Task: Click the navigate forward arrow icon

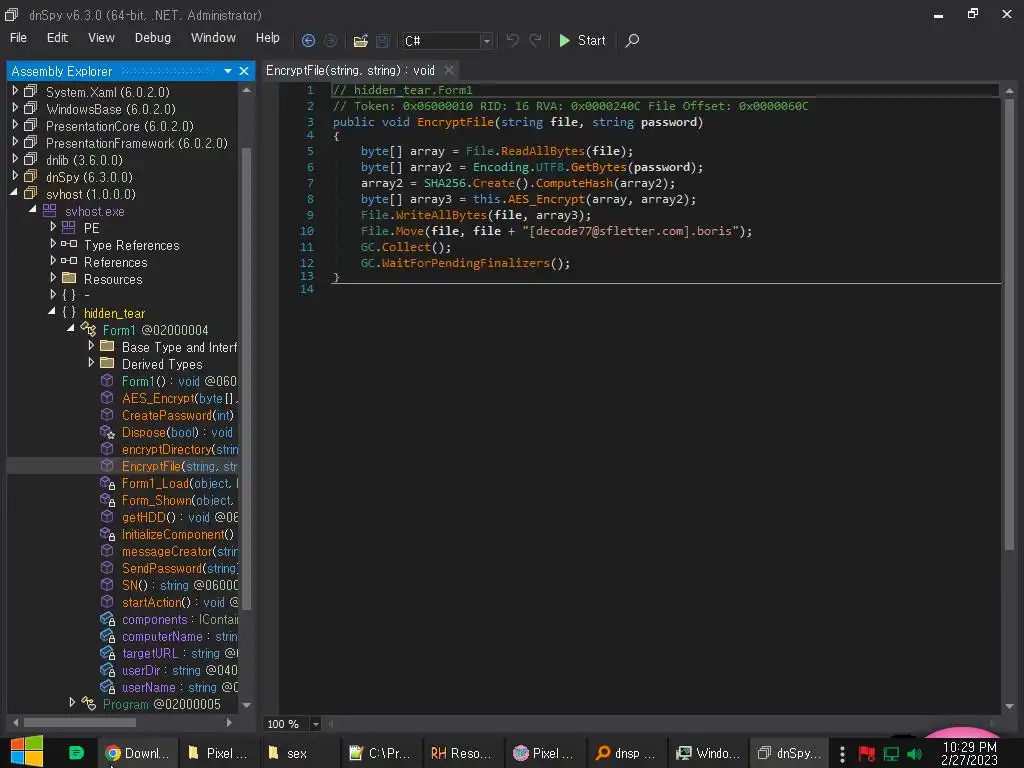Action: coord(330,40)
